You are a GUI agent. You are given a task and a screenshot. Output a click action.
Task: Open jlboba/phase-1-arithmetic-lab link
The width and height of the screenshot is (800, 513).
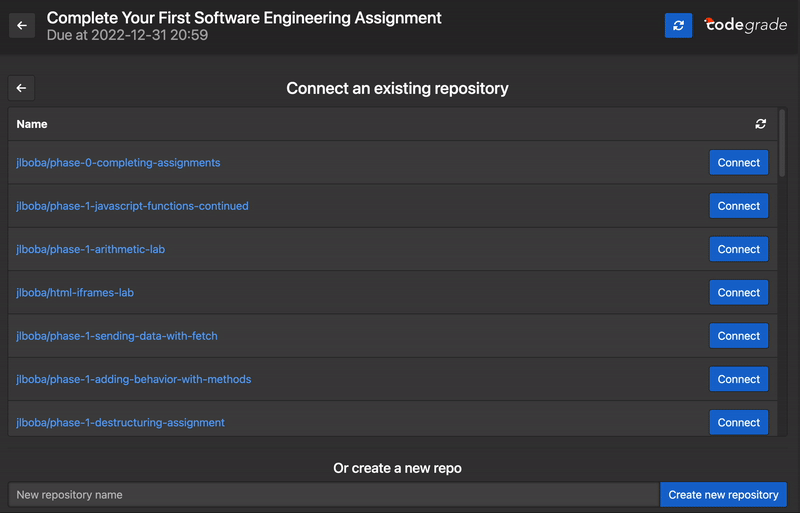tap(91, 249)
